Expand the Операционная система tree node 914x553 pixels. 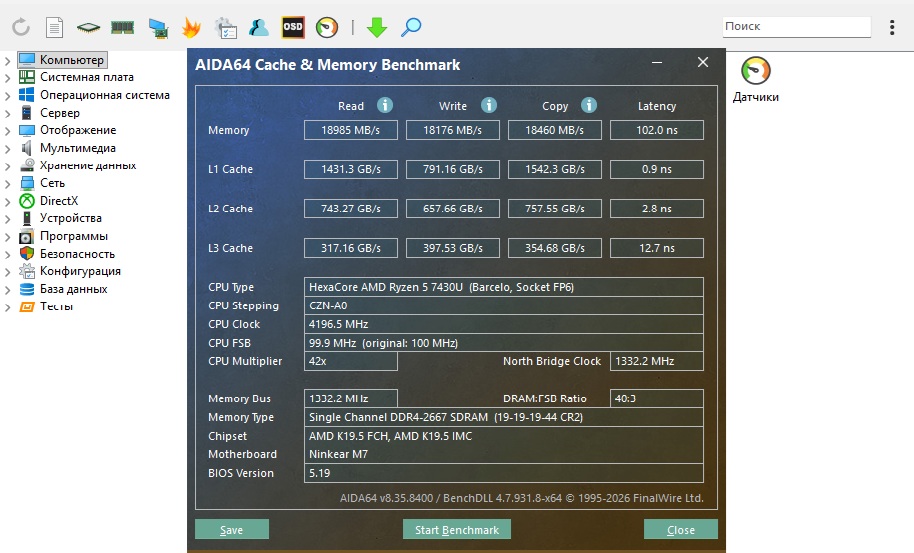pyautogui.click(x=8, y=96)
